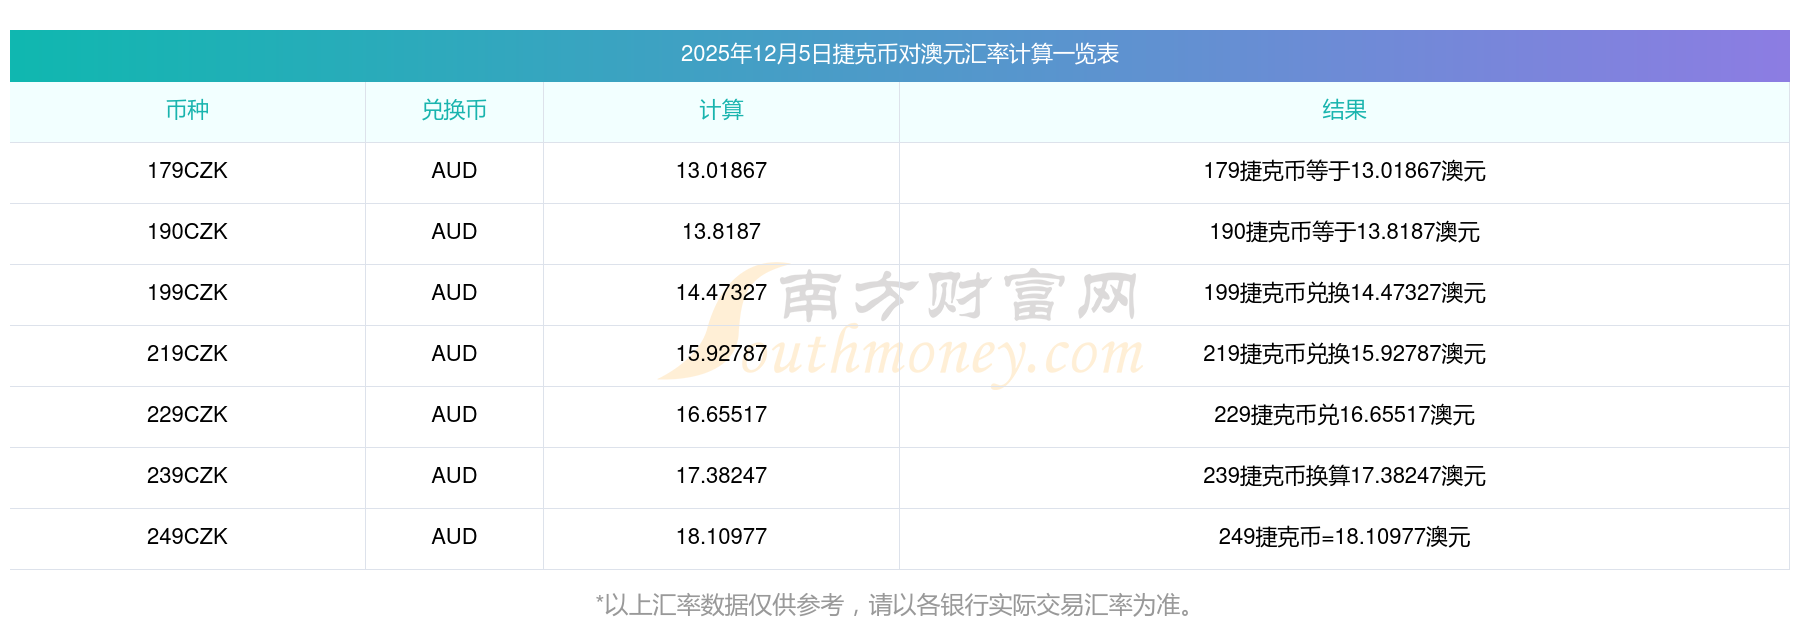This screenshot has height=636, width=1800.
Task: Click the value 17.38247
Action: [721, 476]
